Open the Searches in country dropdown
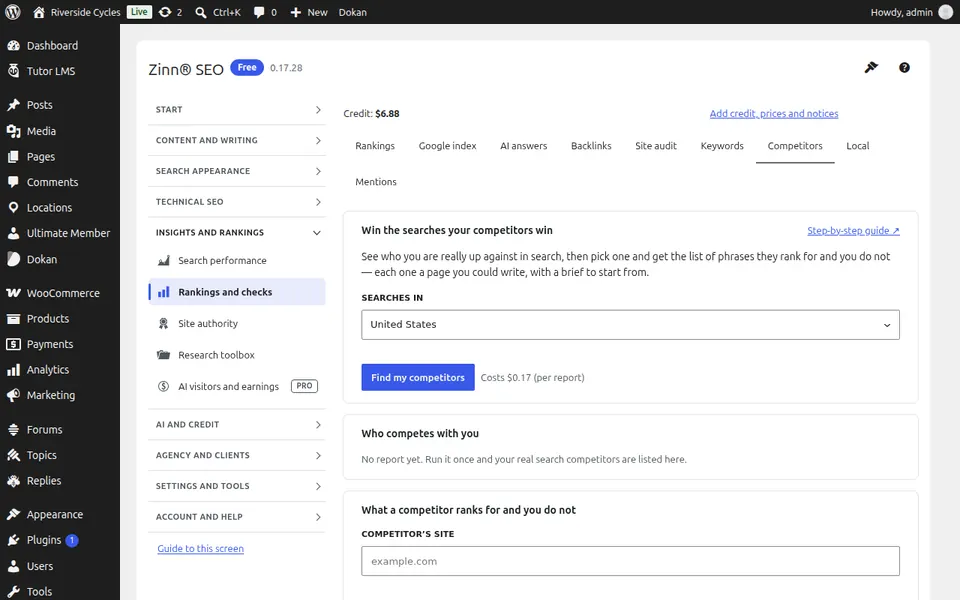Viewport: 960px width, 600px height. coord(630,324)
